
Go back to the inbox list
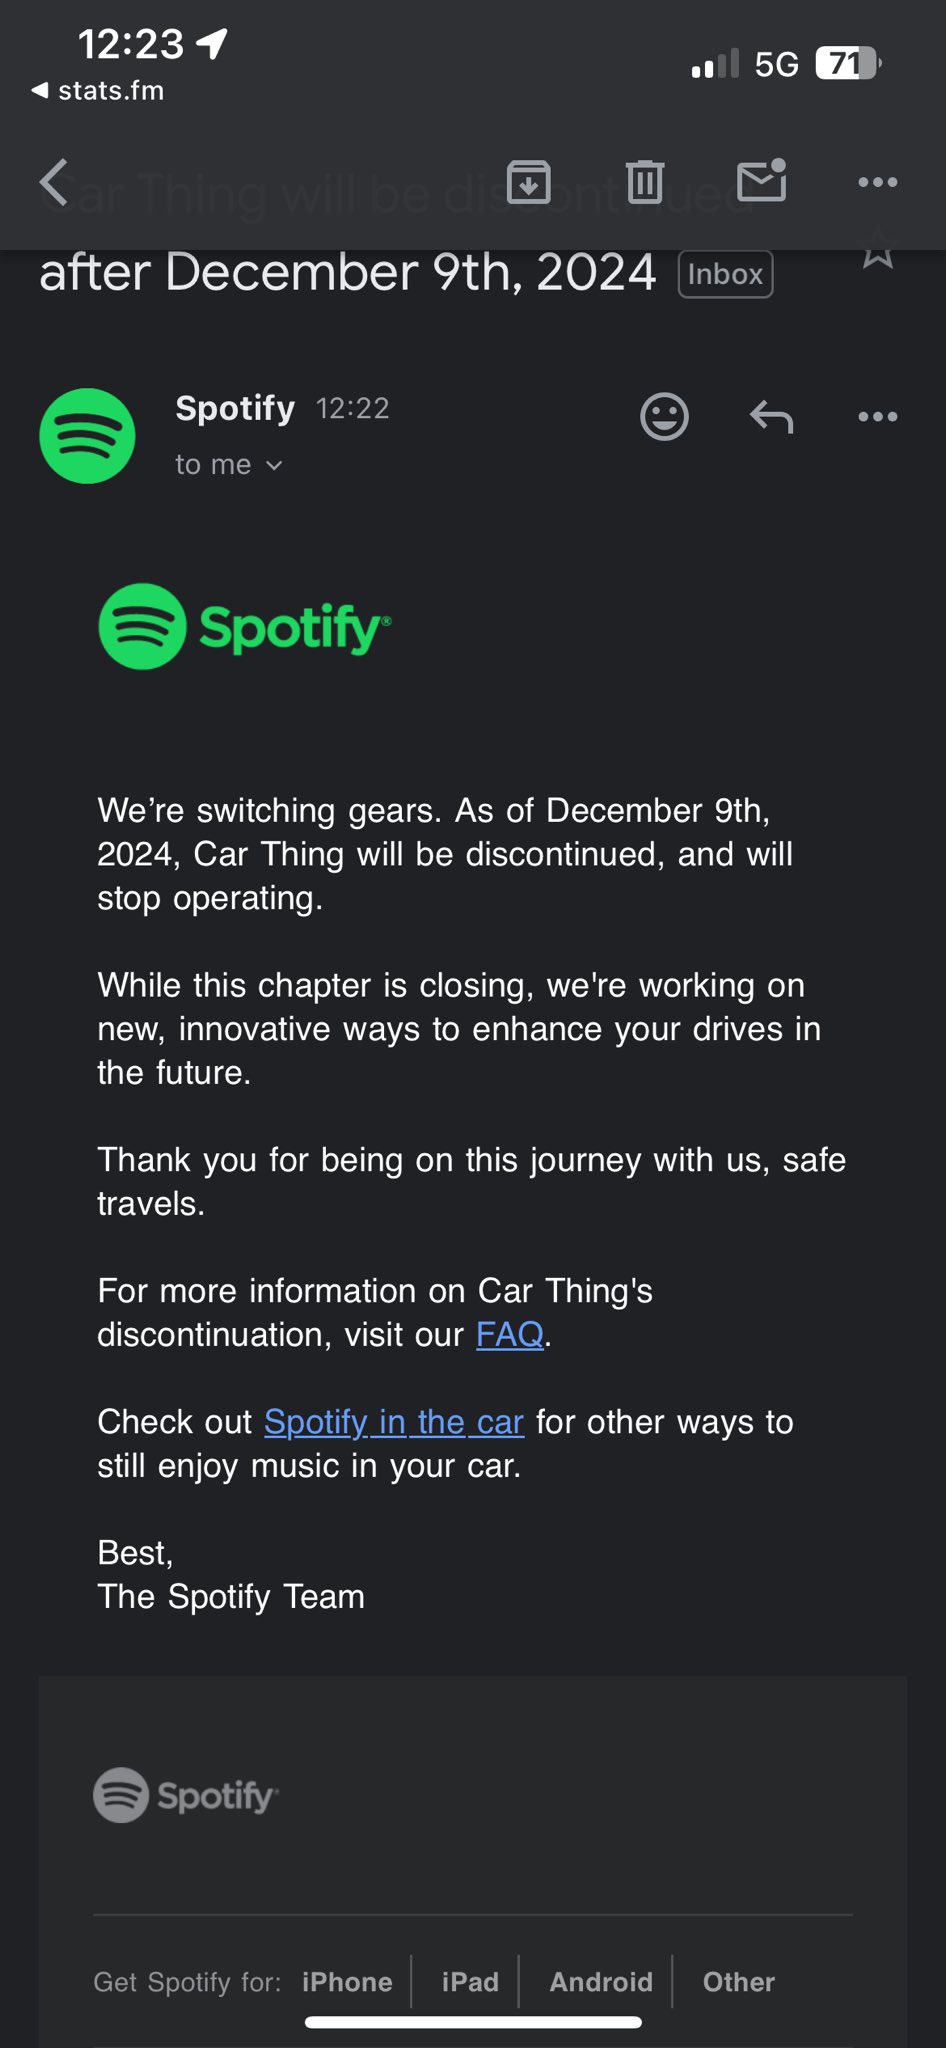coord(54,183)
